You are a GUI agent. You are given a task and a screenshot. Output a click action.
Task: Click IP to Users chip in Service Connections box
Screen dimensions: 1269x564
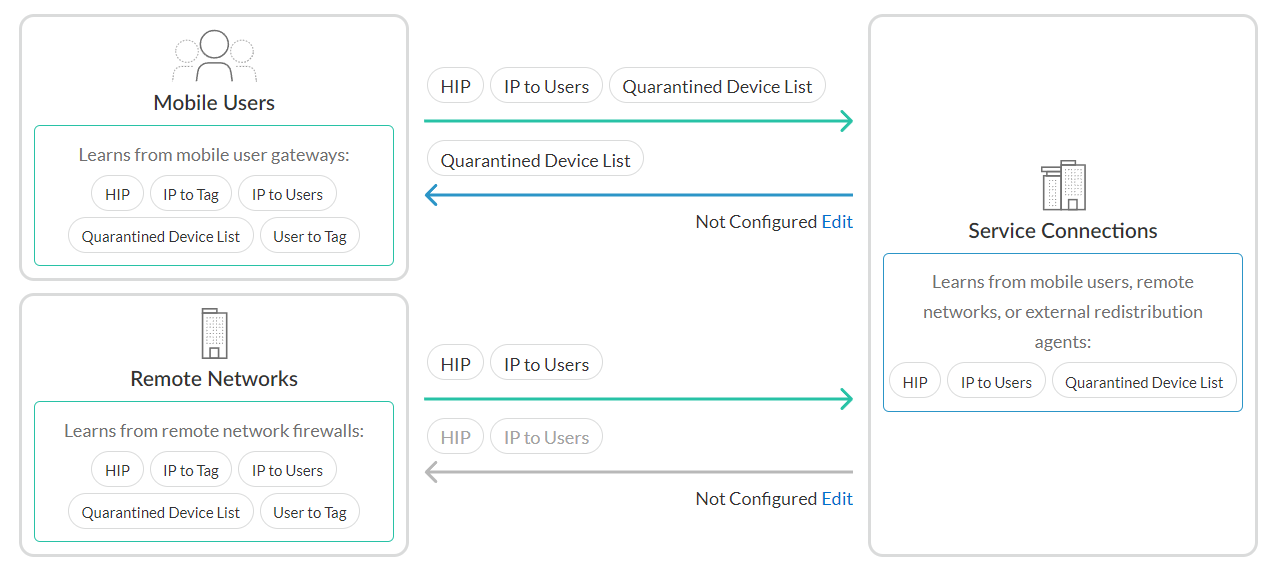pyautogui.click(x=996, y=382)
